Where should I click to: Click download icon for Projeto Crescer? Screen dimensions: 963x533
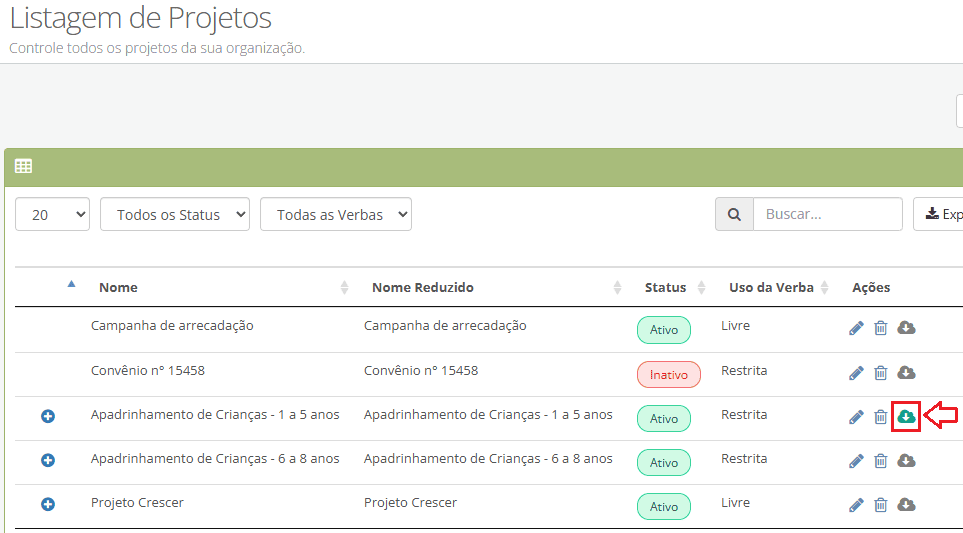tap(906, 505)
